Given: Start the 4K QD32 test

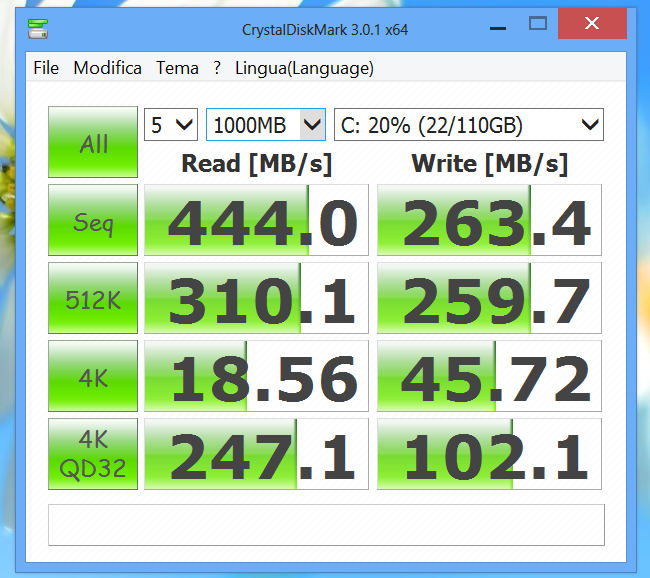Looking at the screenshot, I should tap(93, 454).
